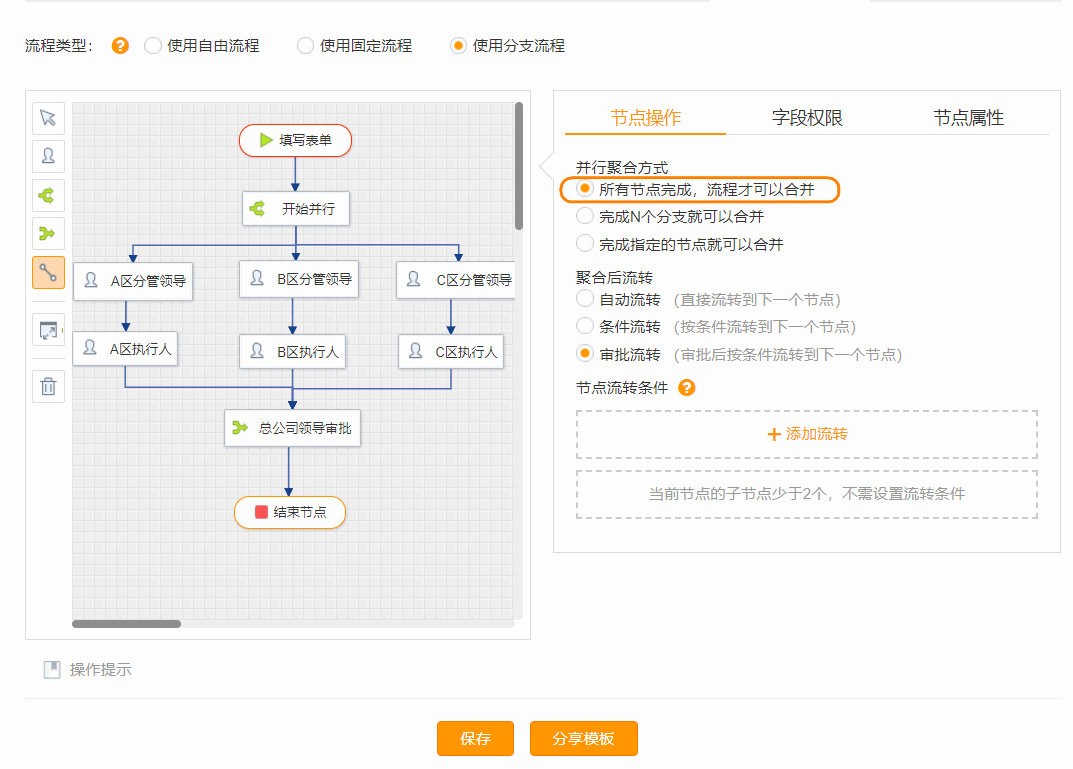Click person icon in C区分管领导 node
1073x769 pixels.
(x=413, y=278)
